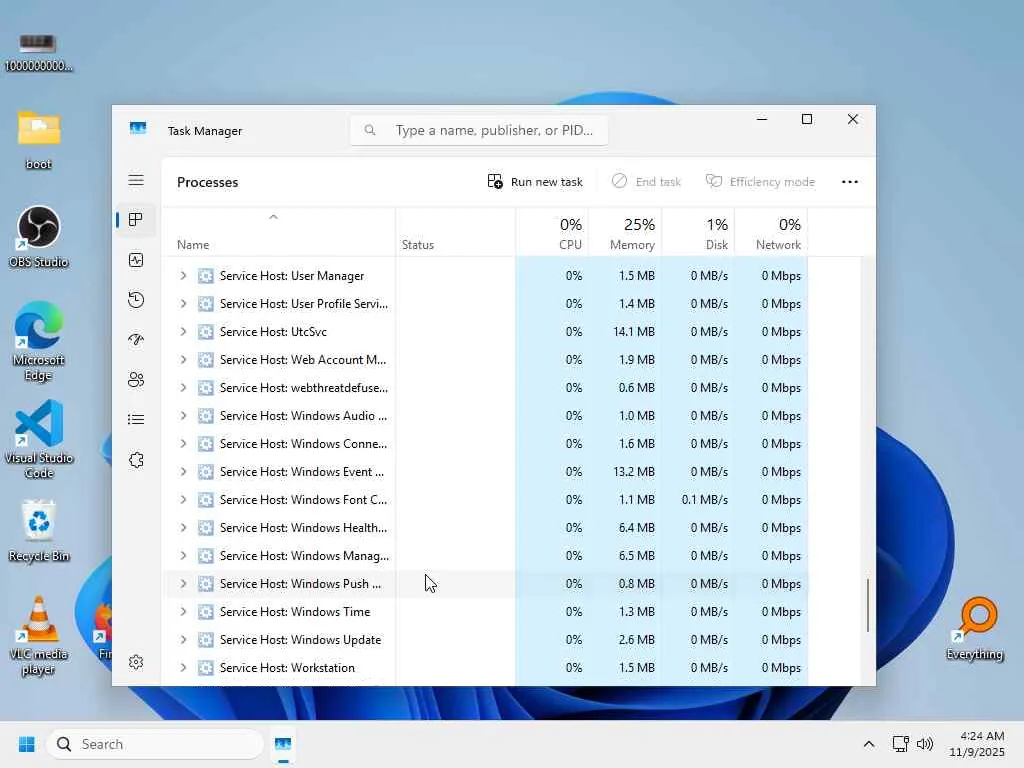The height and width of the screenshot is (768, 1024).
Task: Open the Users sidebar icon
Action: [x=136, y=379]
